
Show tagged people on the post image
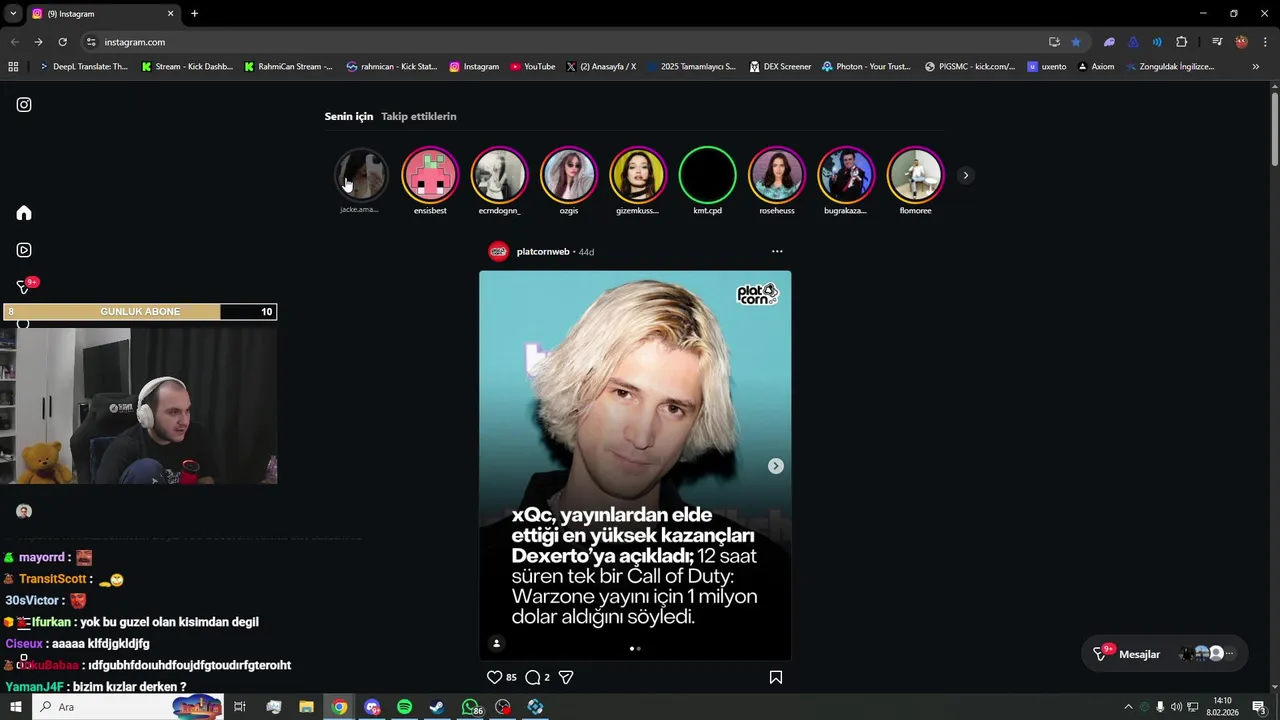pos(496,643)
